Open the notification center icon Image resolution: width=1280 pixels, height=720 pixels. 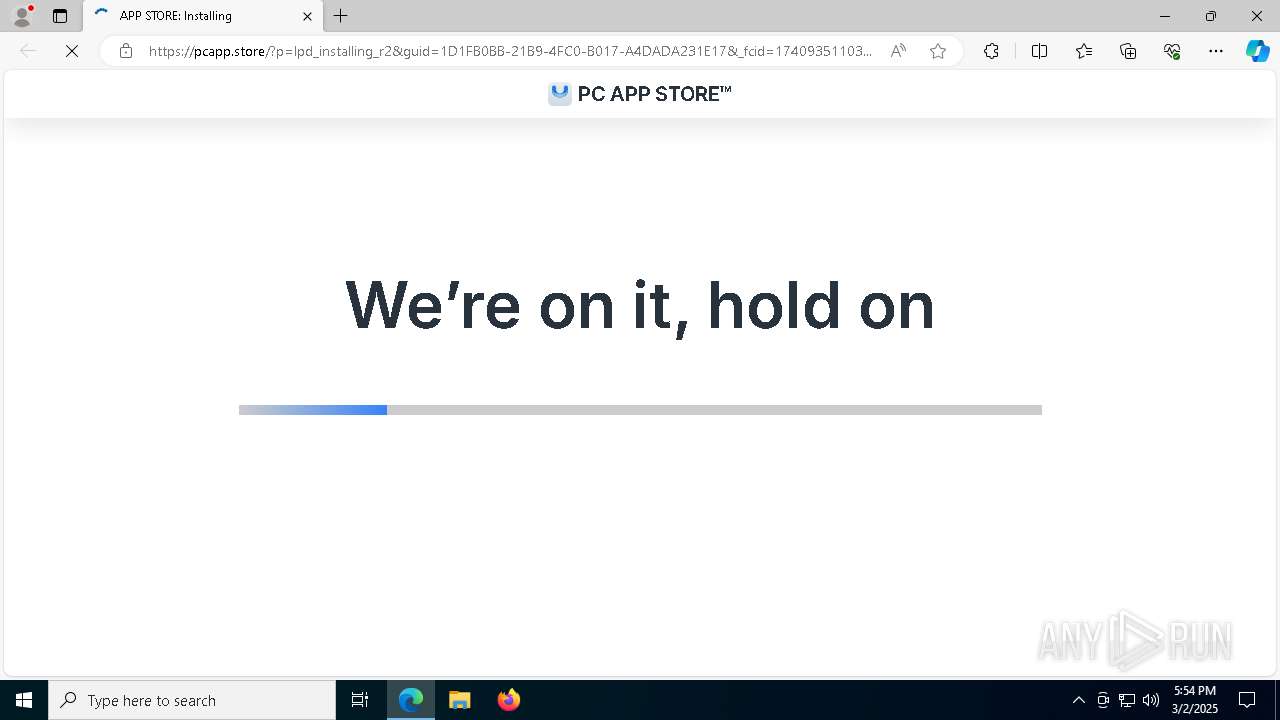tap(1247, 700)
